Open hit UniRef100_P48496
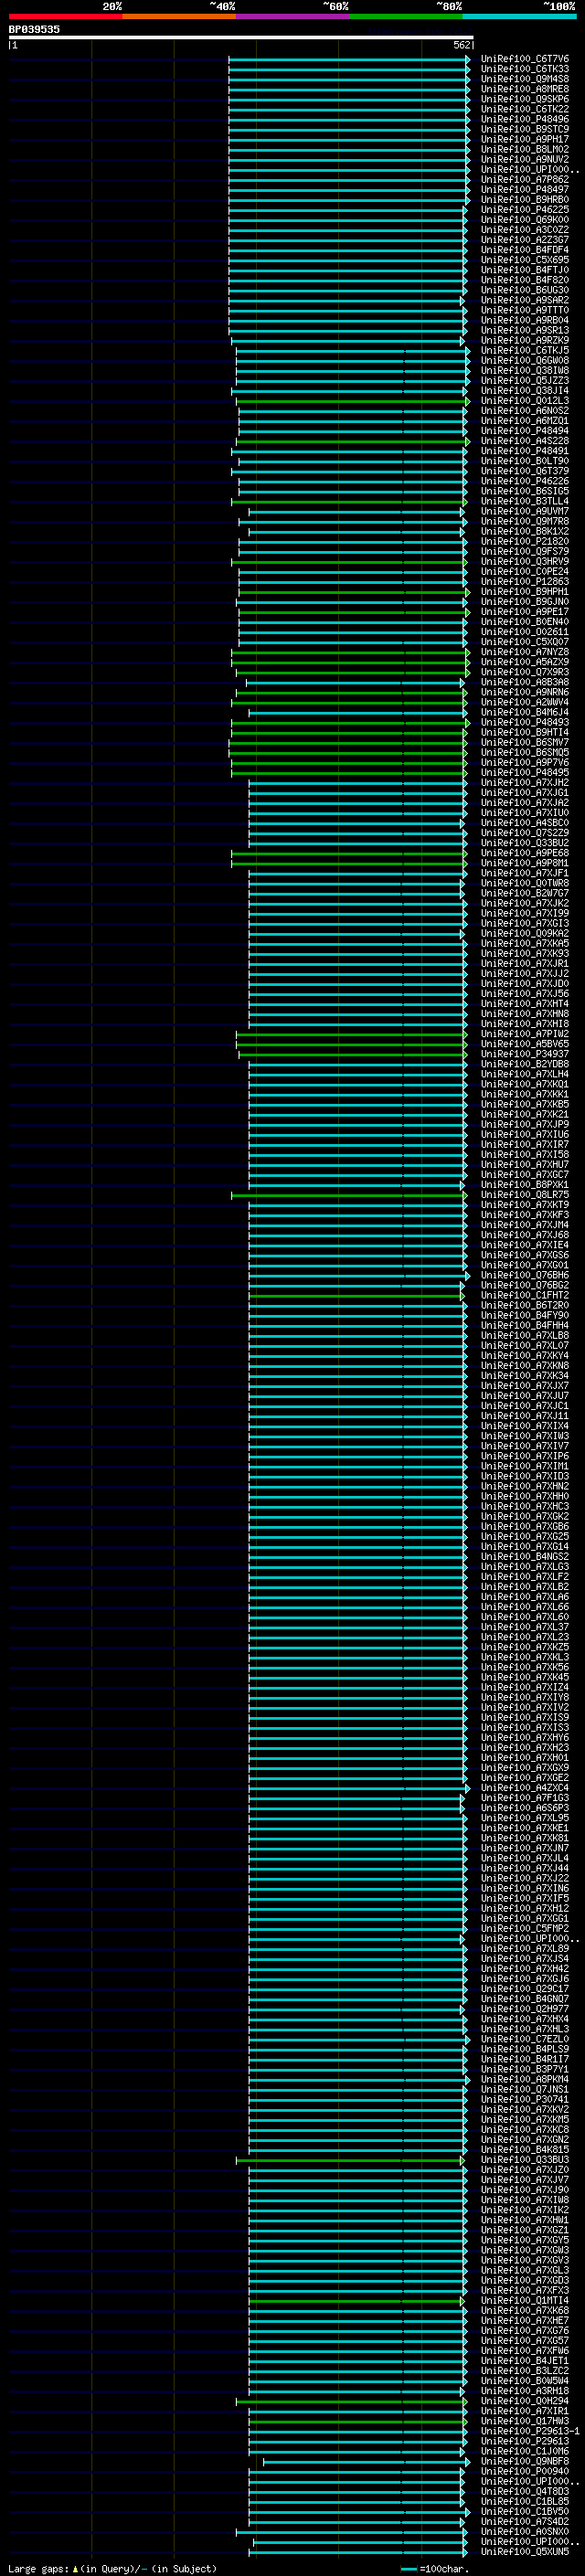The image size is (585, 2576). [525, 119]
